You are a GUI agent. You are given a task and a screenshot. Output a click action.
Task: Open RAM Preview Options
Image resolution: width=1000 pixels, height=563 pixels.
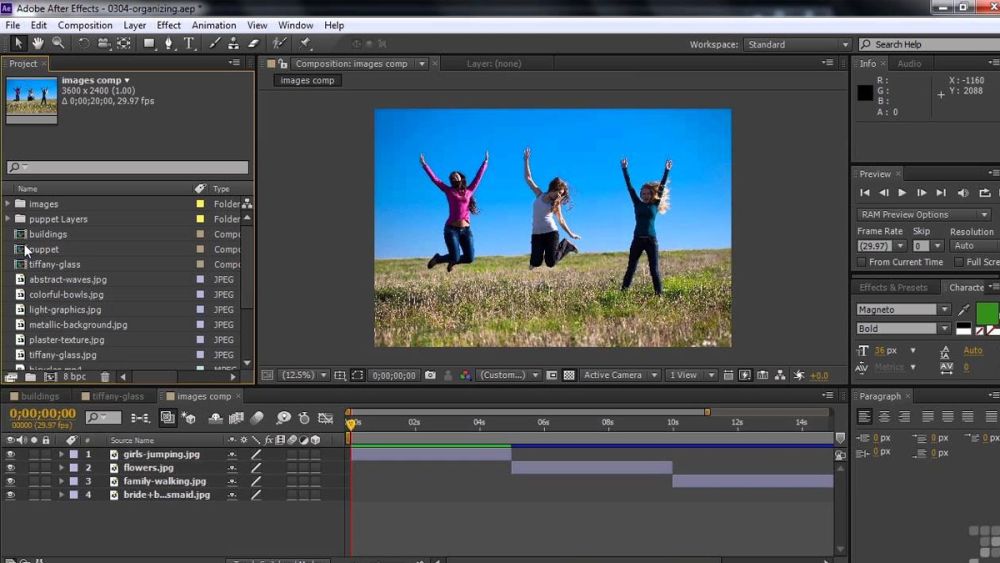(923, 214)
